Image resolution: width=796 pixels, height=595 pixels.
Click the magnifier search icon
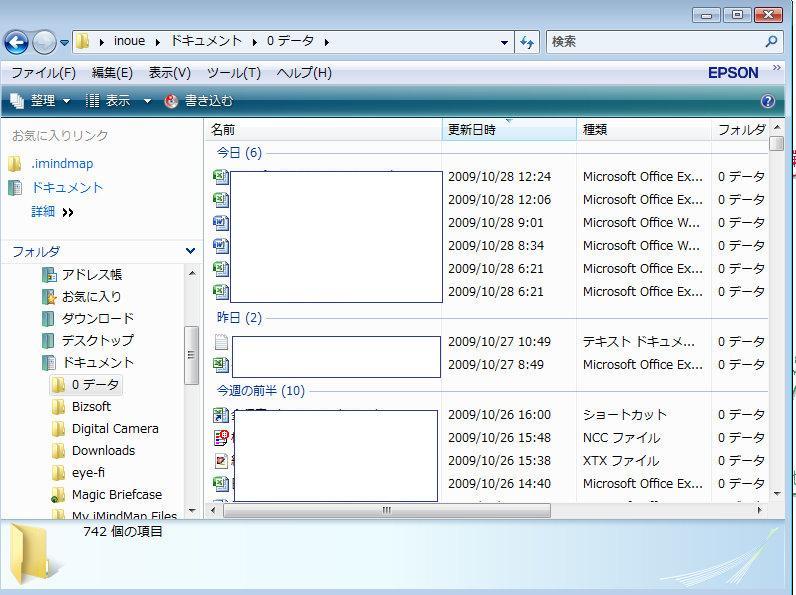(x=771, y=42)
